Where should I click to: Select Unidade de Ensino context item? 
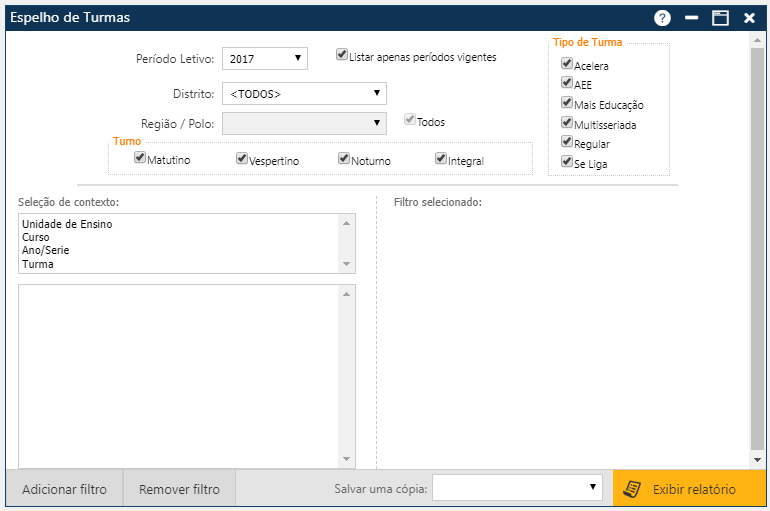pyautogui.click(x=67, y=224)
